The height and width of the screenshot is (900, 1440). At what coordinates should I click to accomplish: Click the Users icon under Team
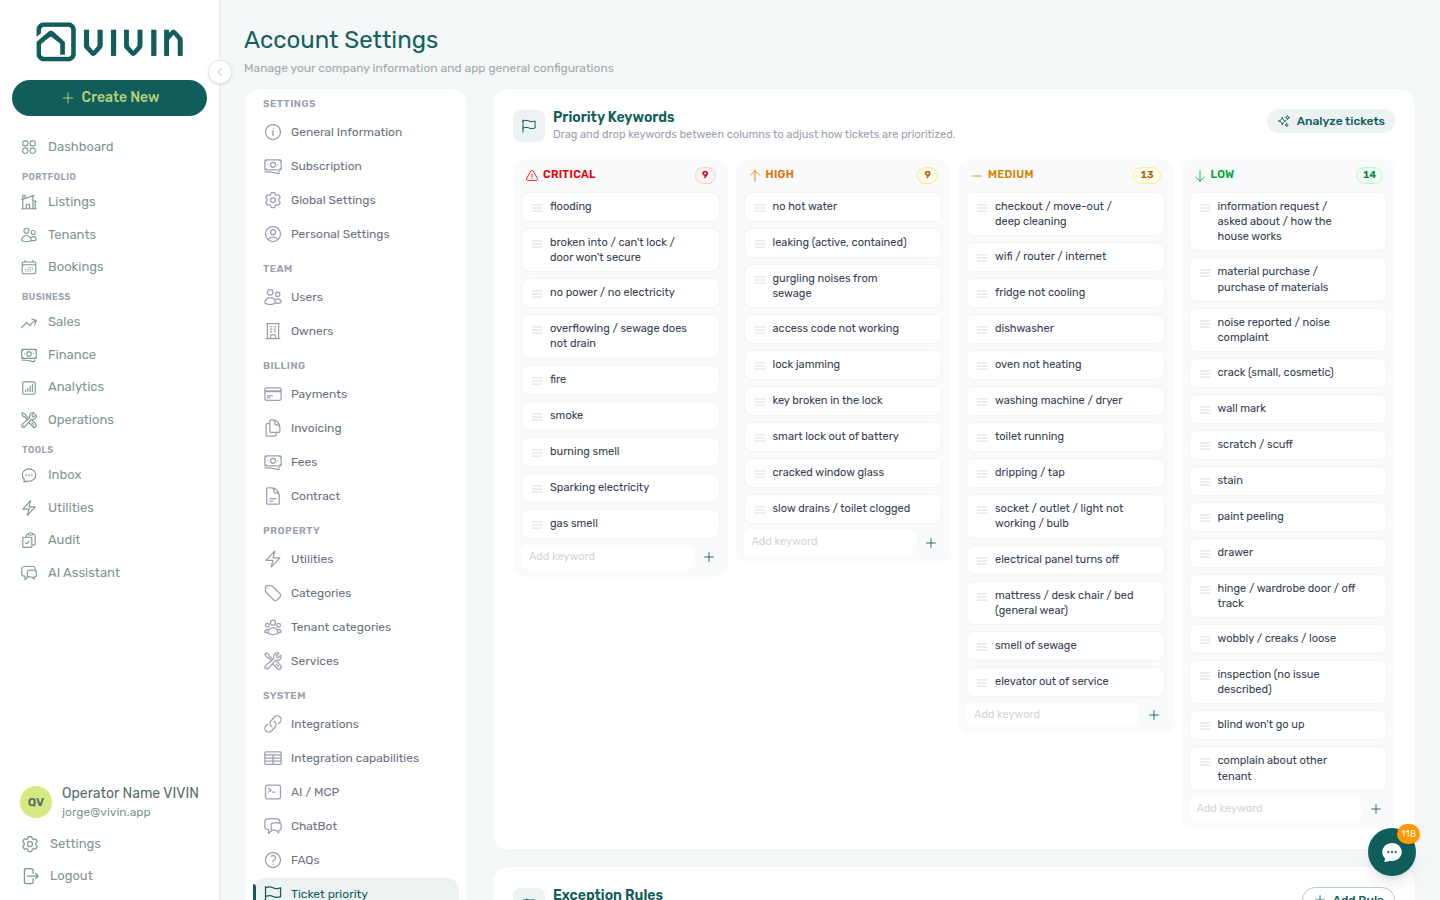(273, 297)
